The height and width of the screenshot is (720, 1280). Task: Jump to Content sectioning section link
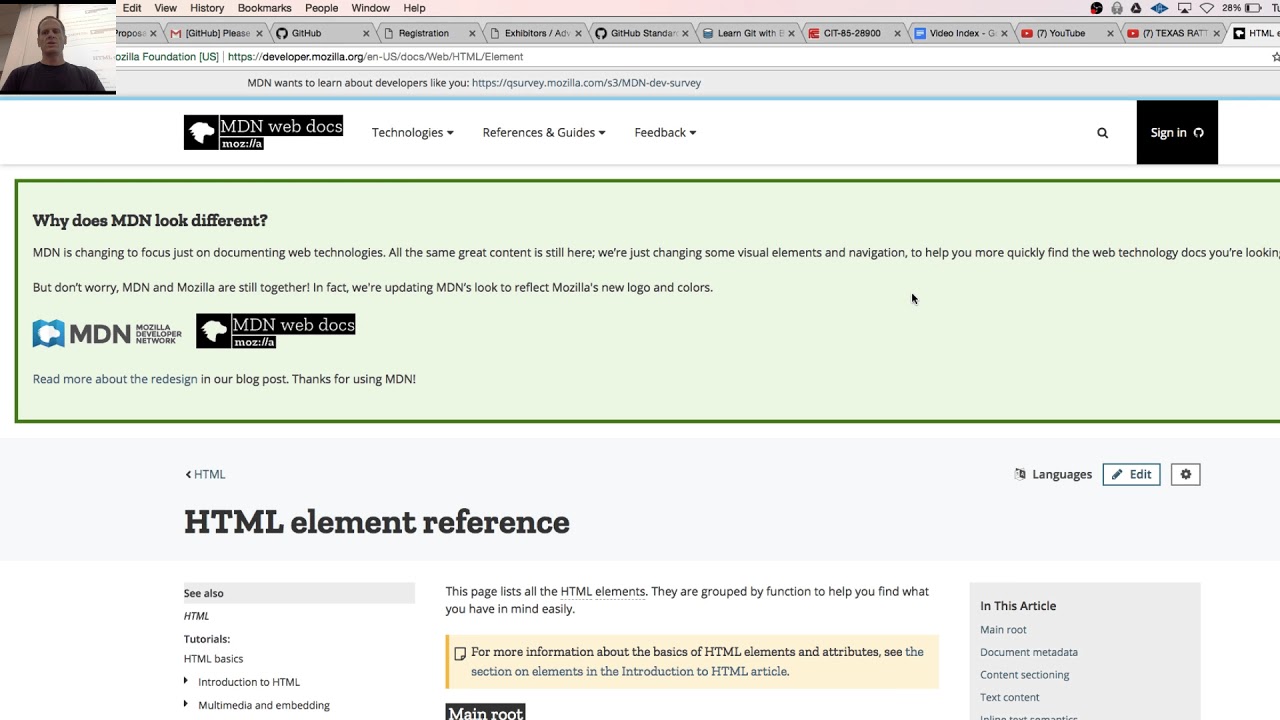(x=1025, y=675)
